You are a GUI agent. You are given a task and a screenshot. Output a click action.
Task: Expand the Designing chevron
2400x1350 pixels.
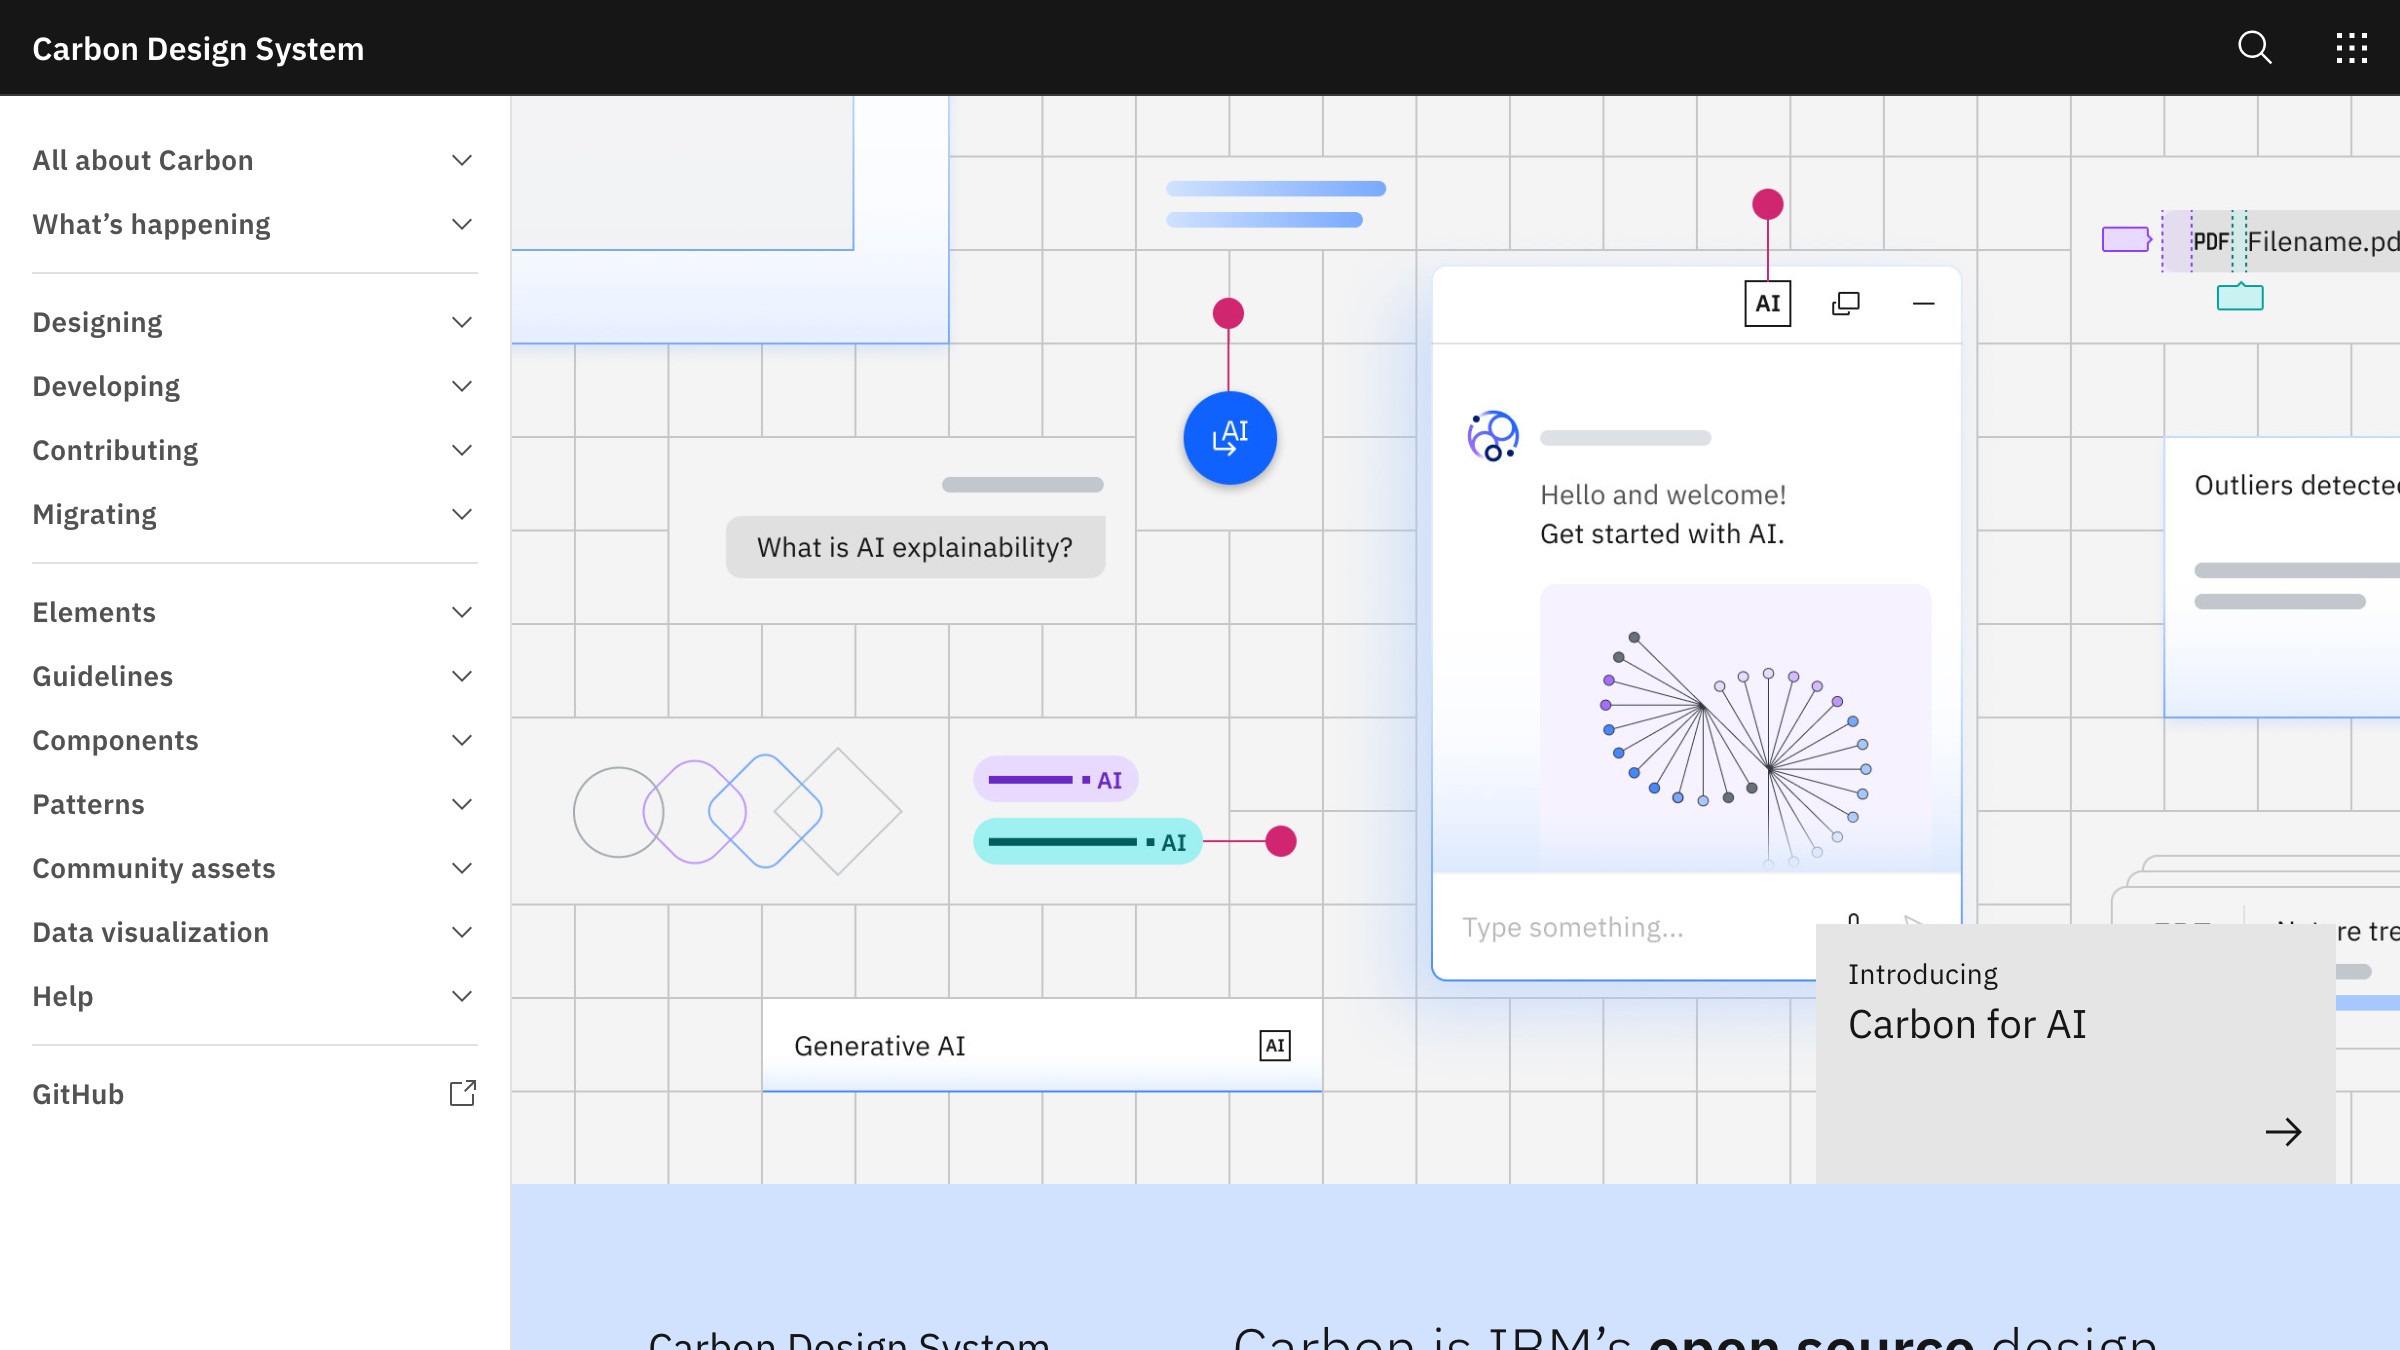461,322
